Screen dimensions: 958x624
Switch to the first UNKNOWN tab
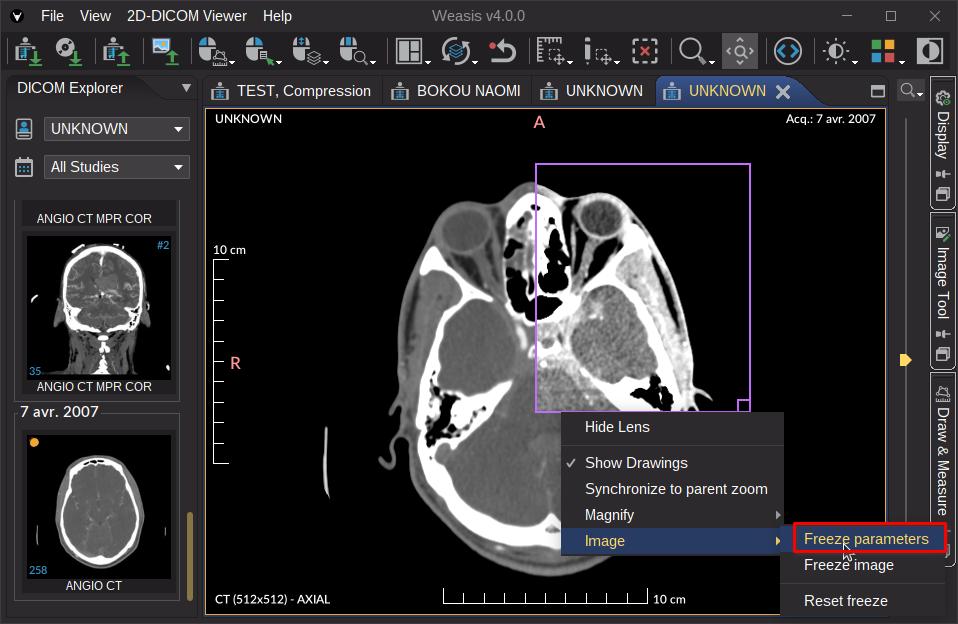pos(592,91)
